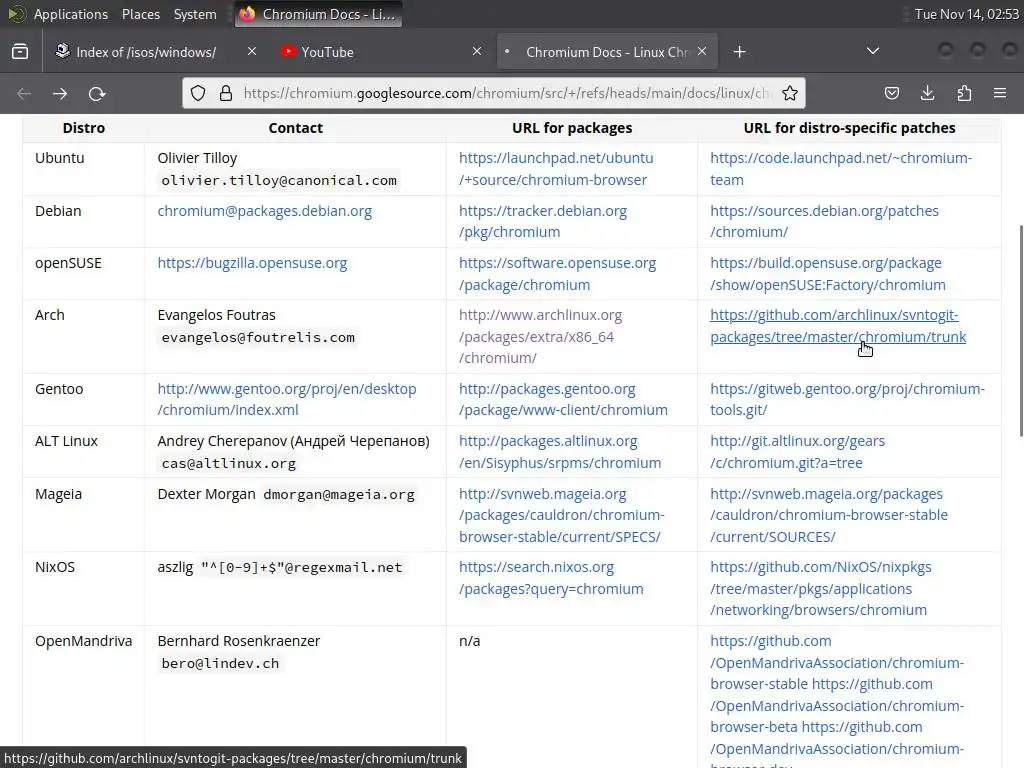Click the URL for packages column header
Image resolution: width=1024 pixels, height=768 pixels.
point(572,128)
